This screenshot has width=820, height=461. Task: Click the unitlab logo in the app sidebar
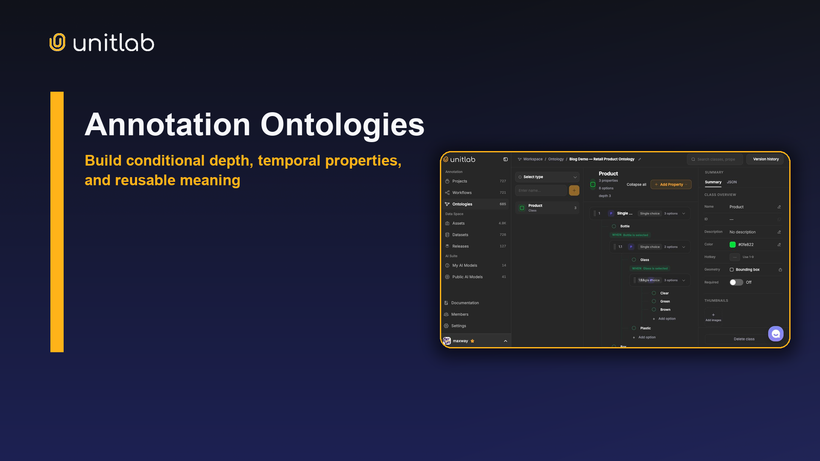[460, 159]
